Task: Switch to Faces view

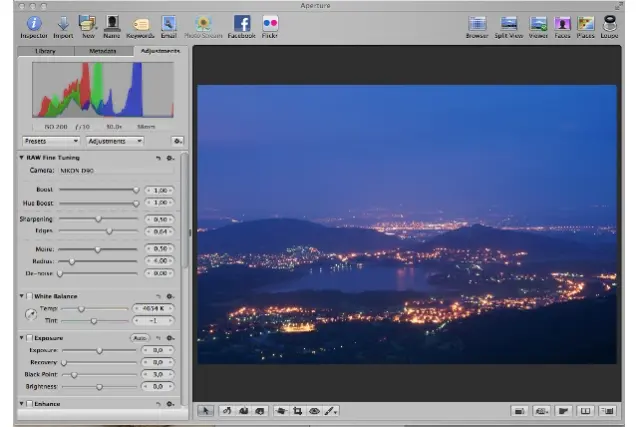Action: click(x=563, y=23)
